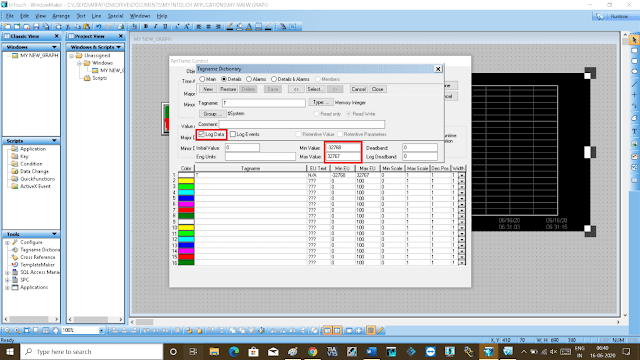
Task: Expand the Windows & Scripts dropdown
Action: click(x=119, y=47)
